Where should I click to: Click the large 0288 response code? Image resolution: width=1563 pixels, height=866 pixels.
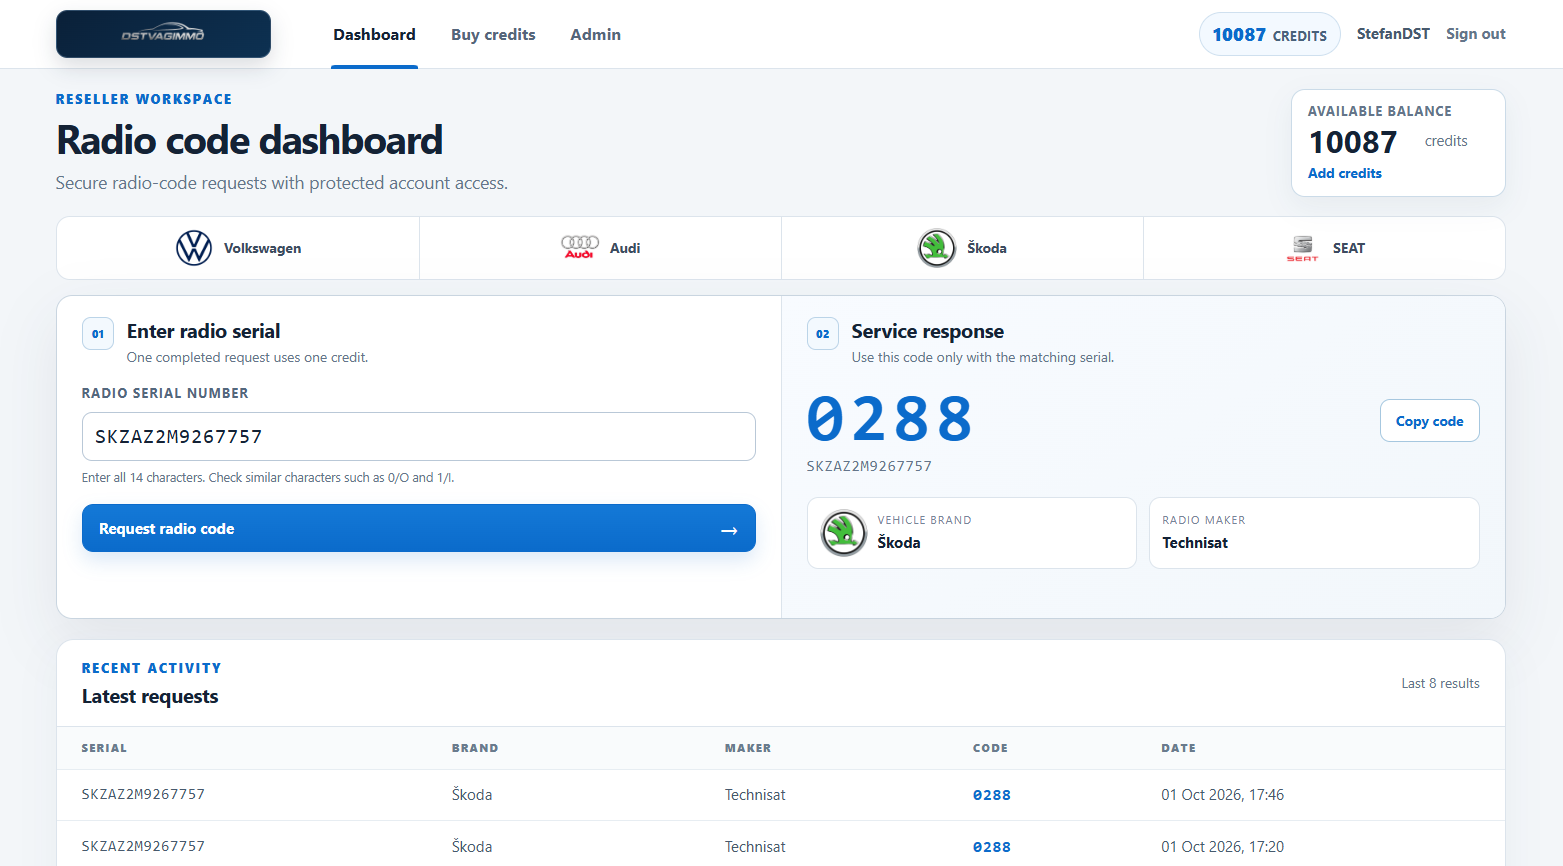[x=890, y=418]
